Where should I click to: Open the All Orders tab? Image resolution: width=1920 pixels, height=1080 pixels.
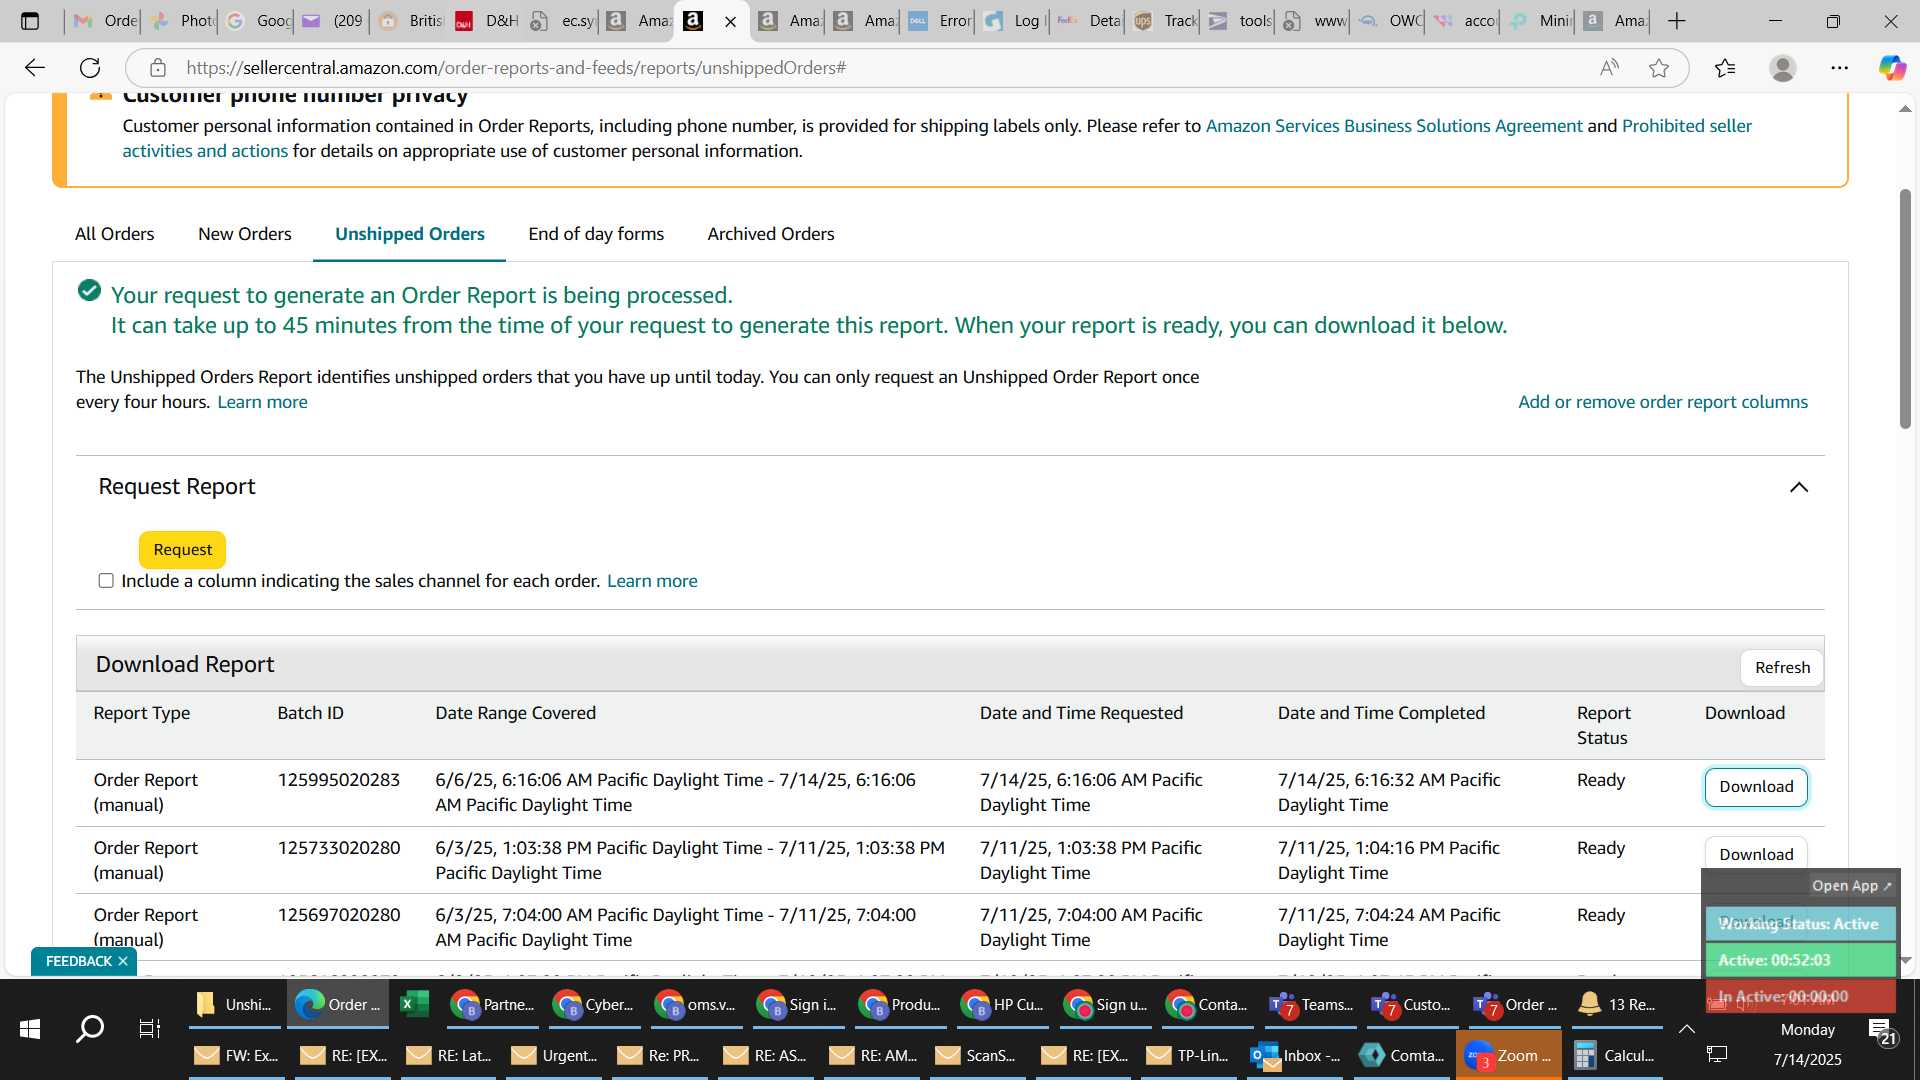pyautogui.click(x=115, y=234)
